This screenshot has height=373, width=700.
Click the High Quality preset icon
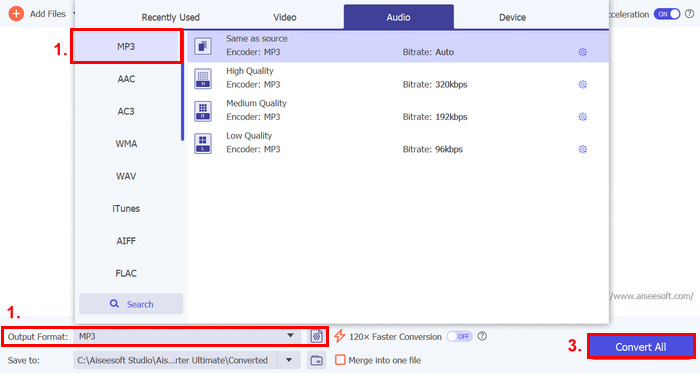203,78
